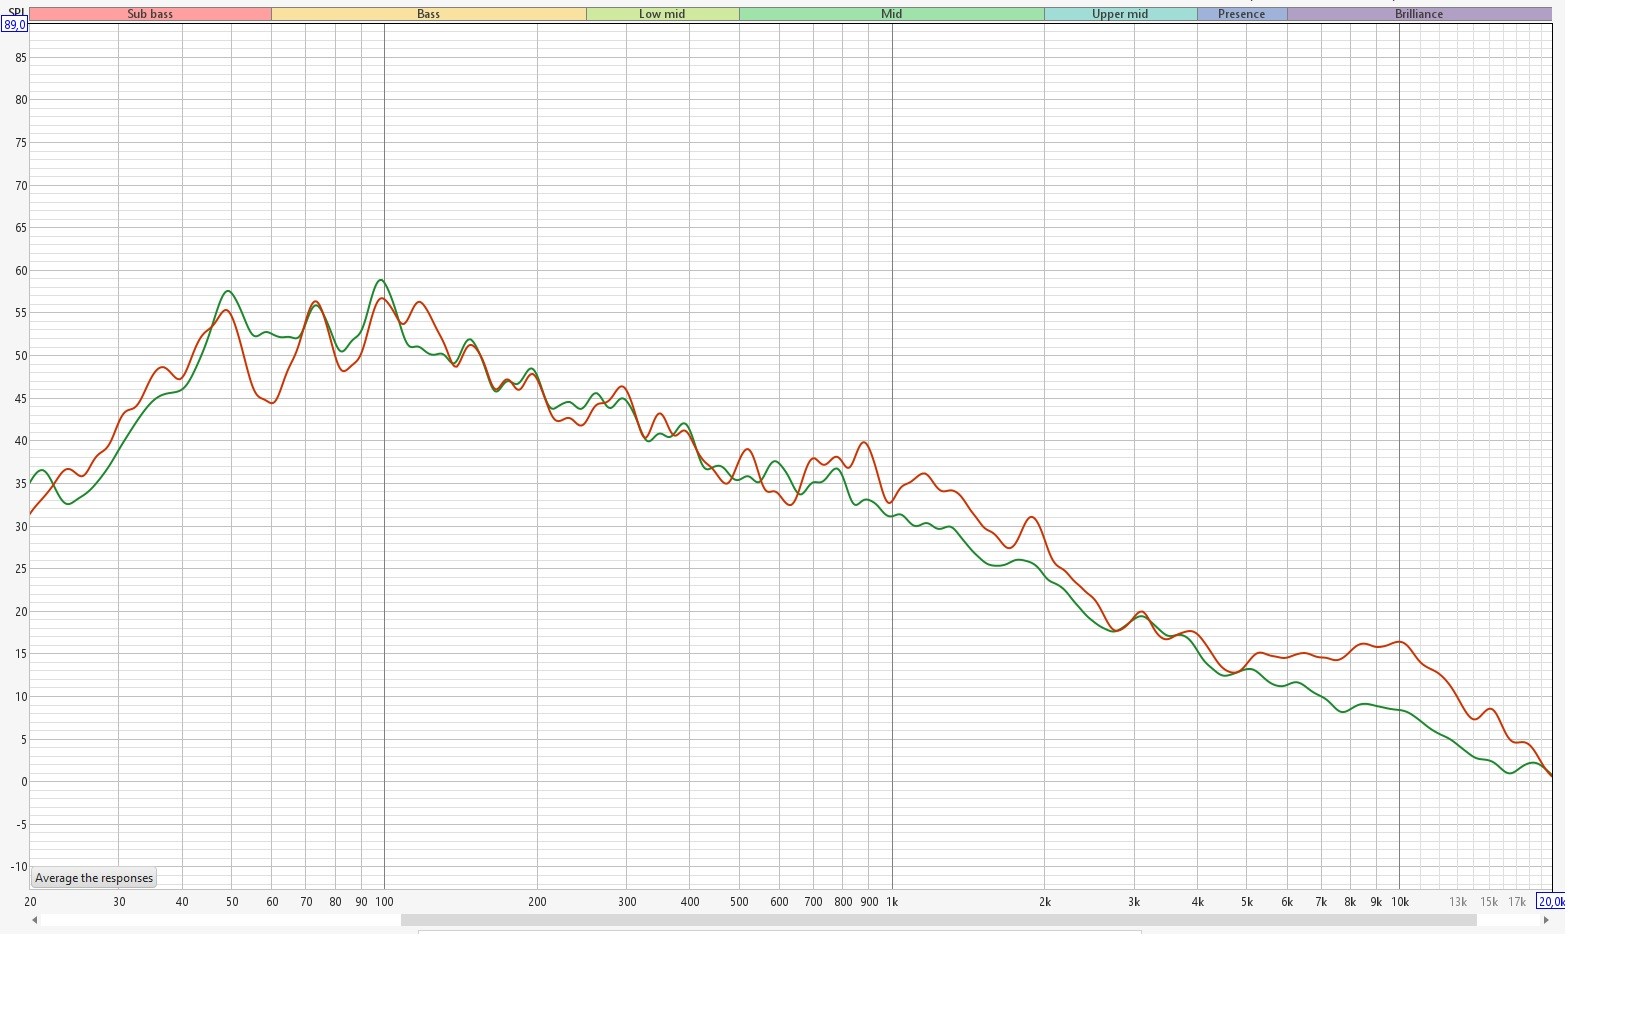Click the 20,0k frequency upper limit field
The height and width of the screenshot is (1026, 1642).
[x=1550, y=902]
